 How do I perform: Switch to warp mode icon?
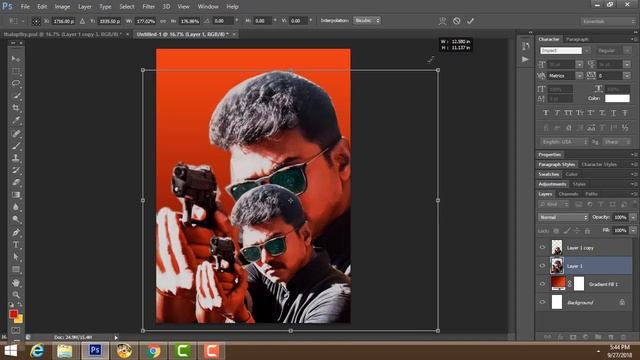coord(442,21)
